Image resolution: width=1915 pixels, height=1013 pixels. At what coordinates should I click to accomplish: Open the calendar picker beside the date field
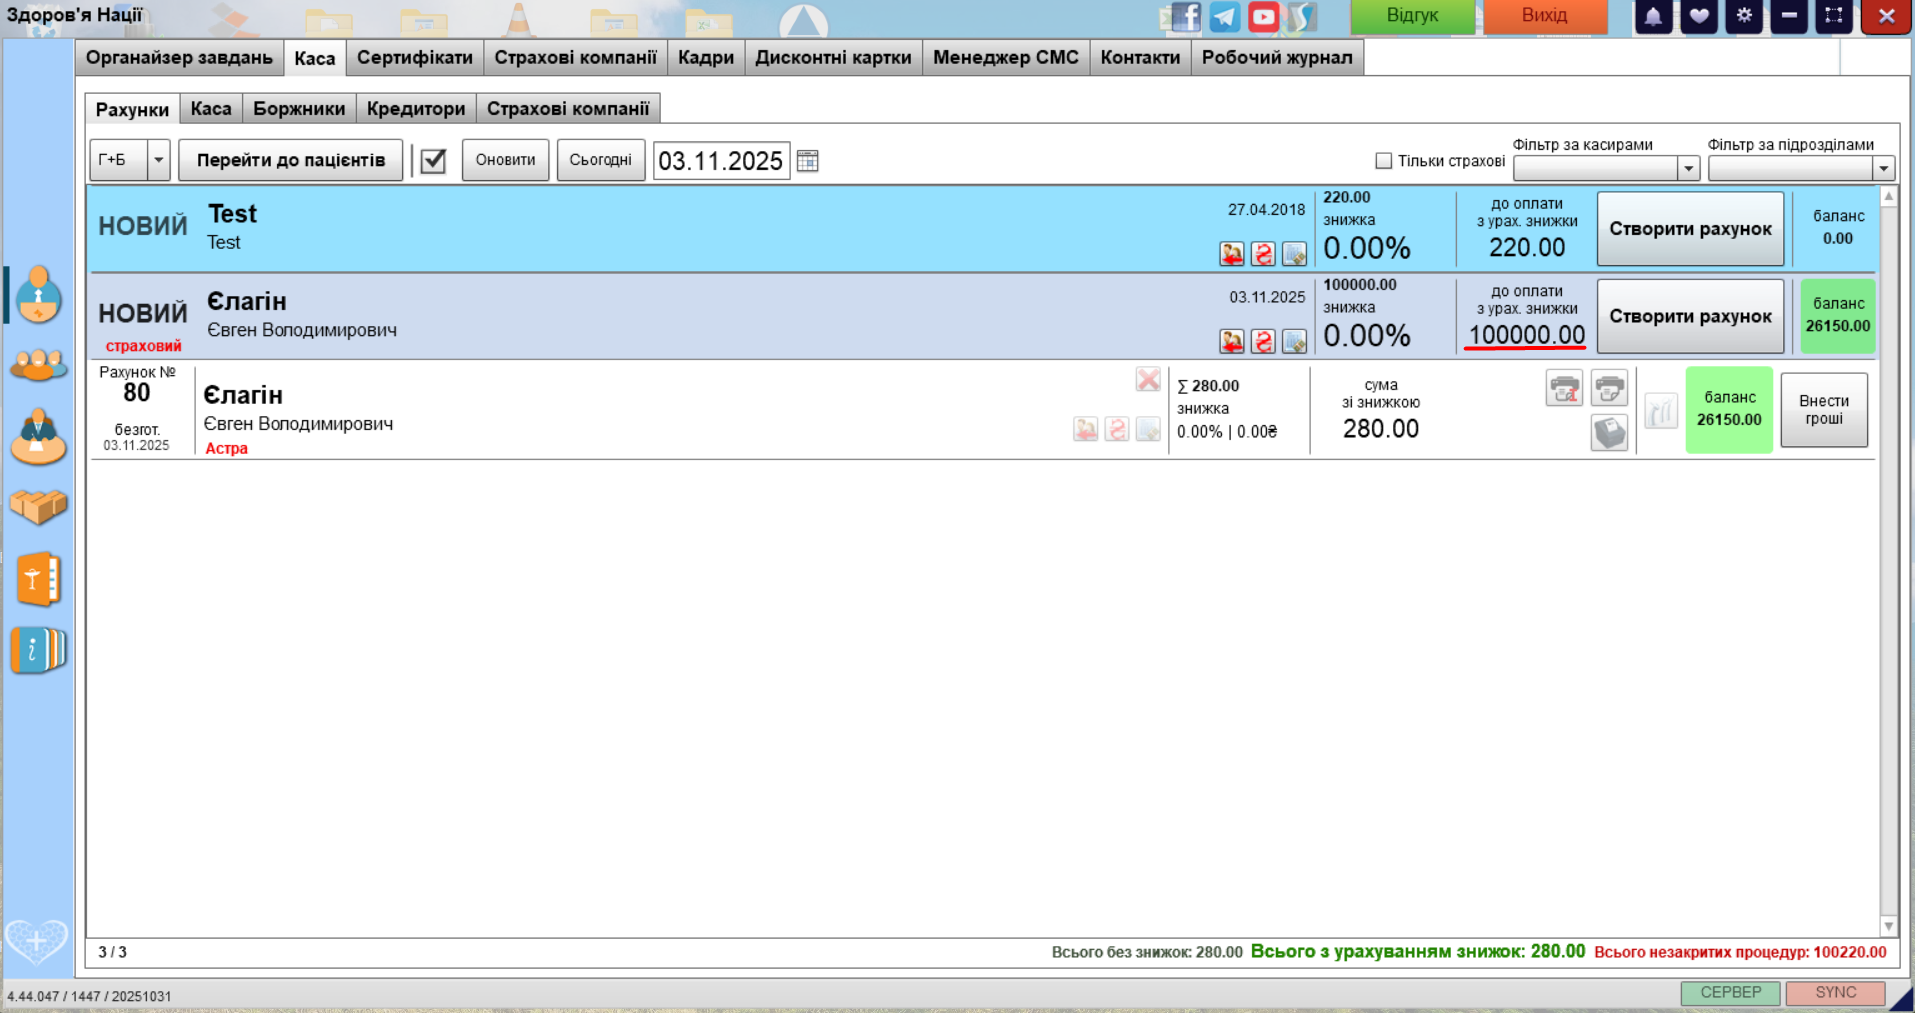tap(808, 161)
